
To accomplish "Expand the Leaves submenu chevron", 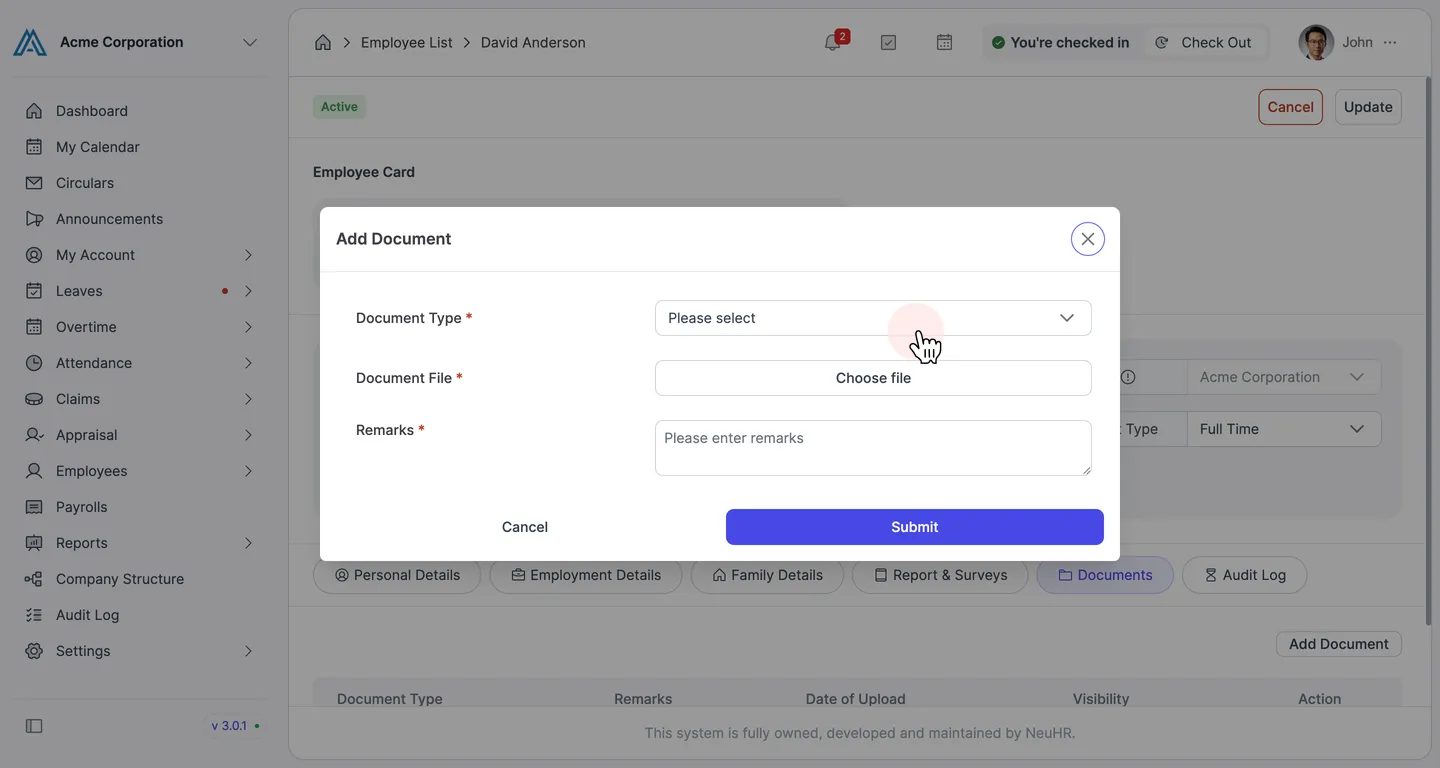I will pos(248,291).
